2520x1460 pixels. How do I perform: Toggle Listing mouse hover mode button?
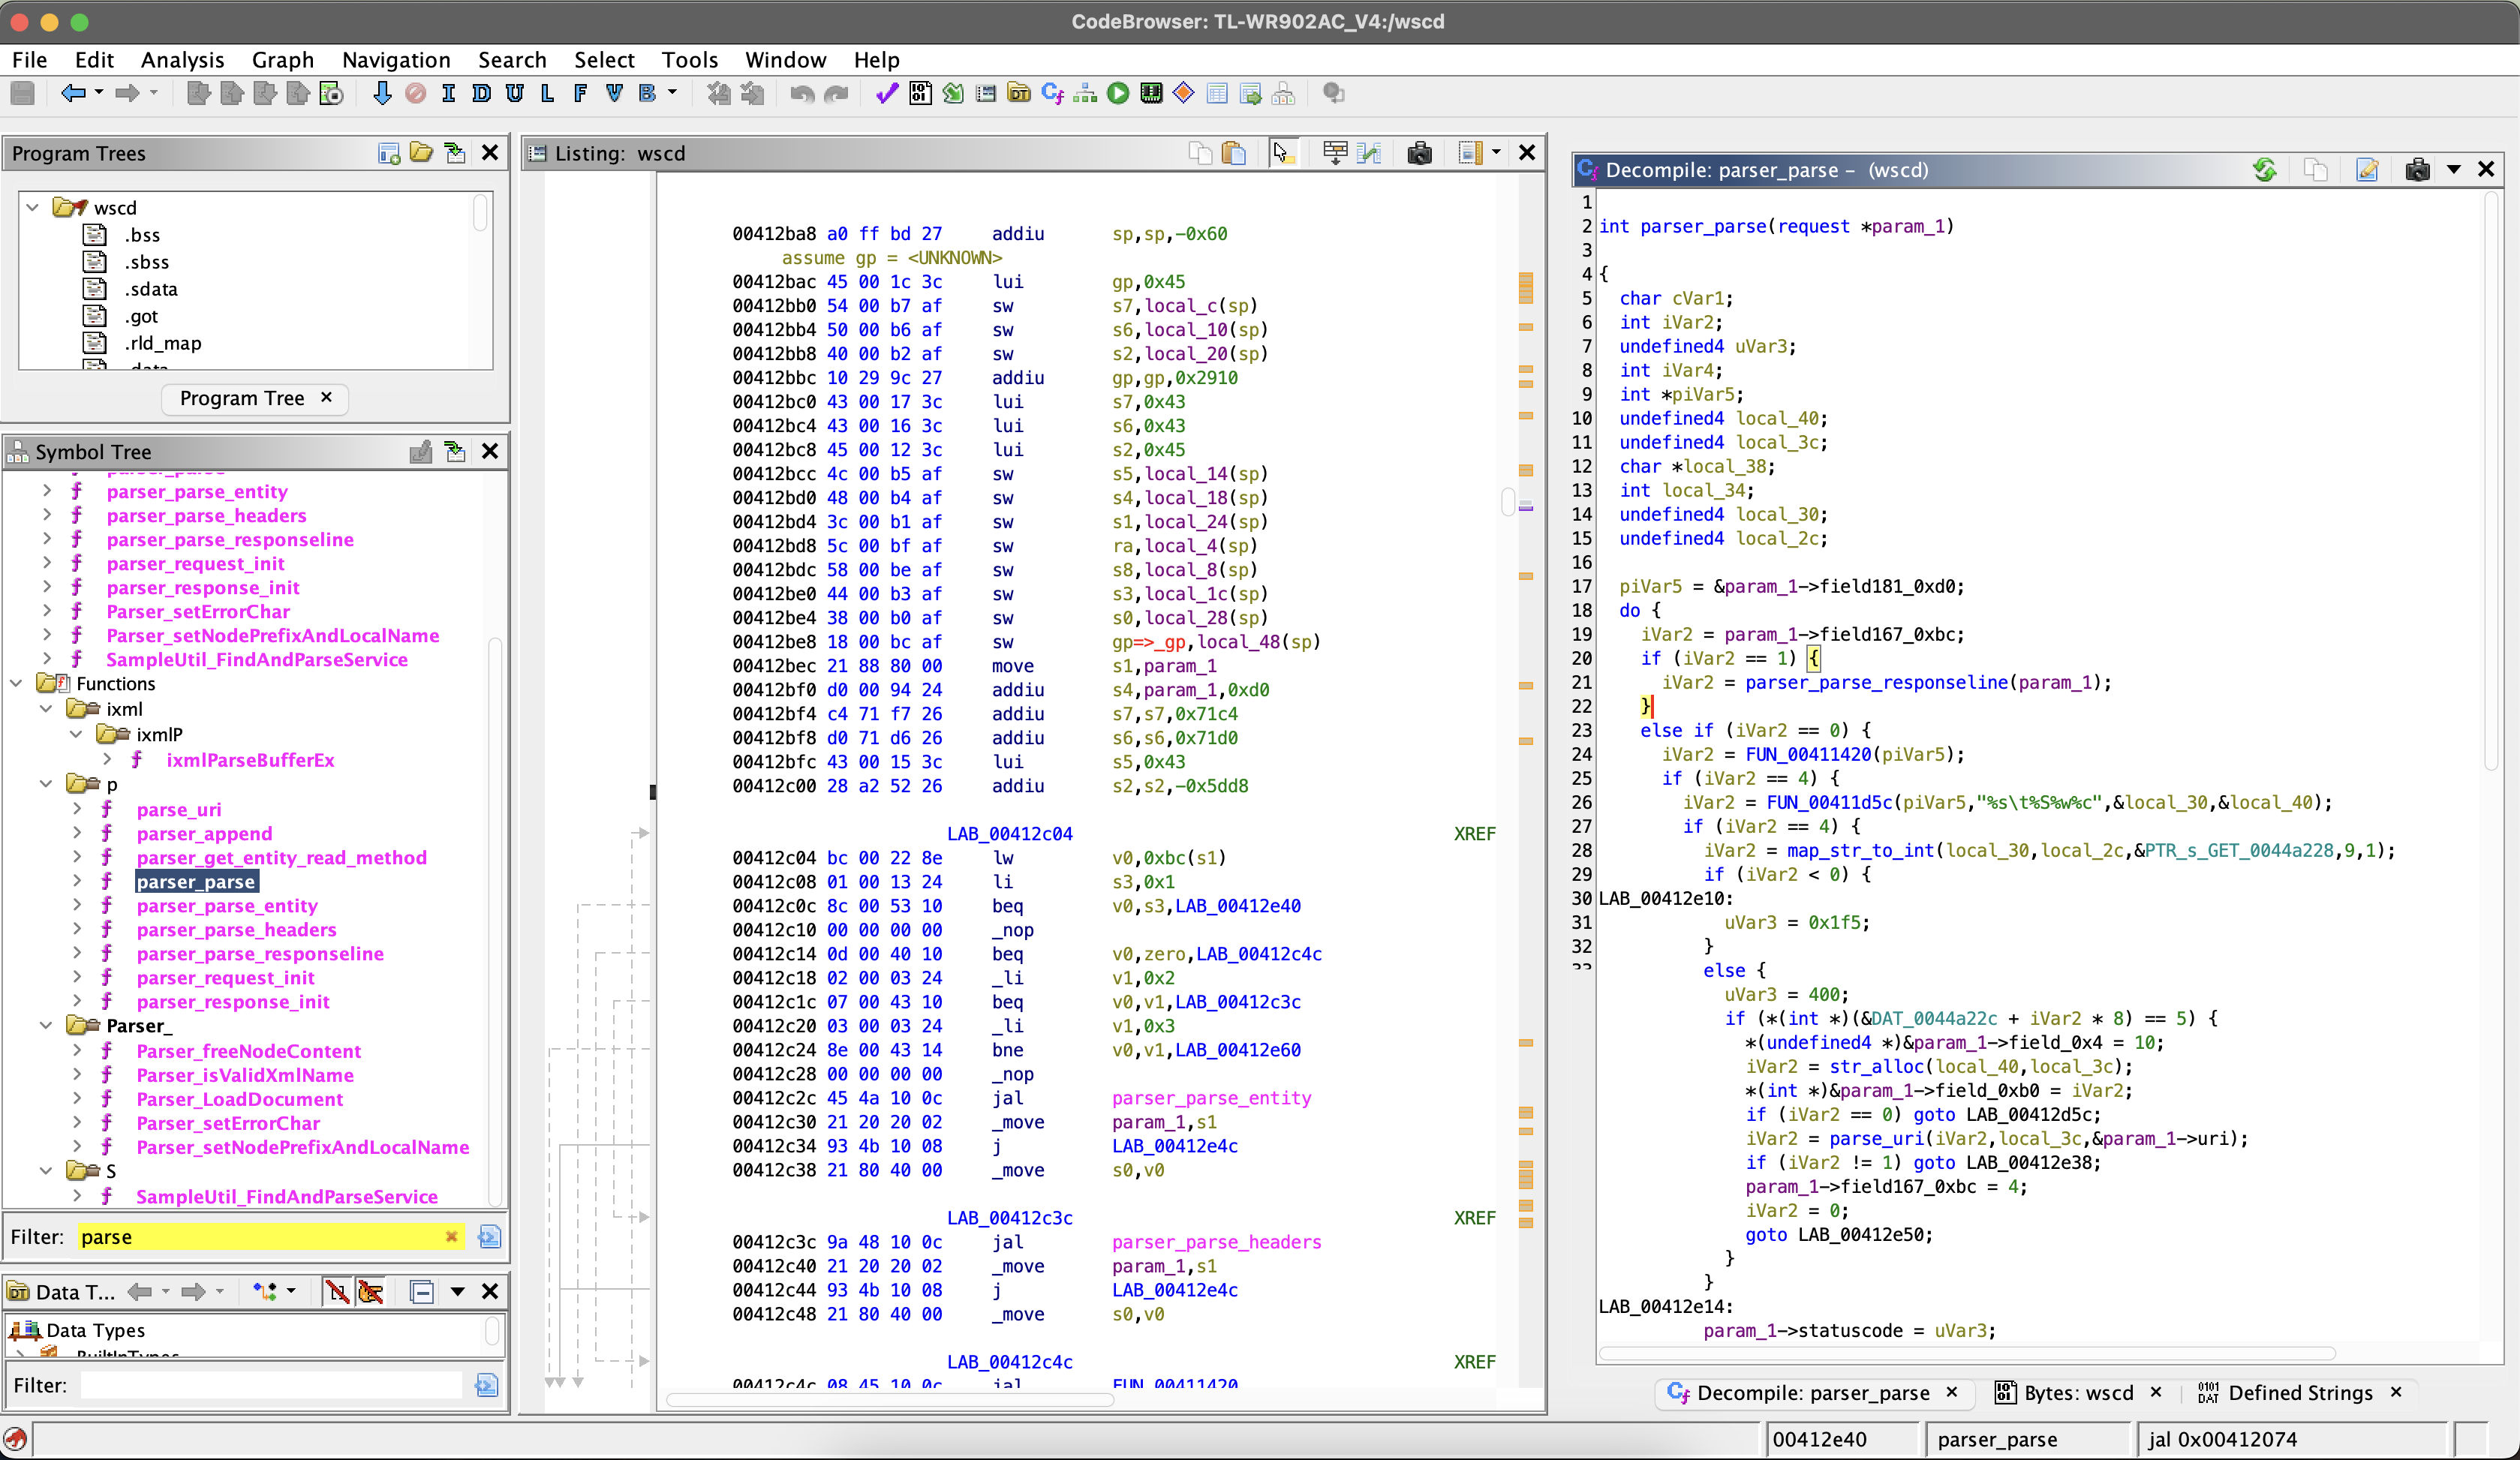pyautogui.click(x=1283, y=153)
